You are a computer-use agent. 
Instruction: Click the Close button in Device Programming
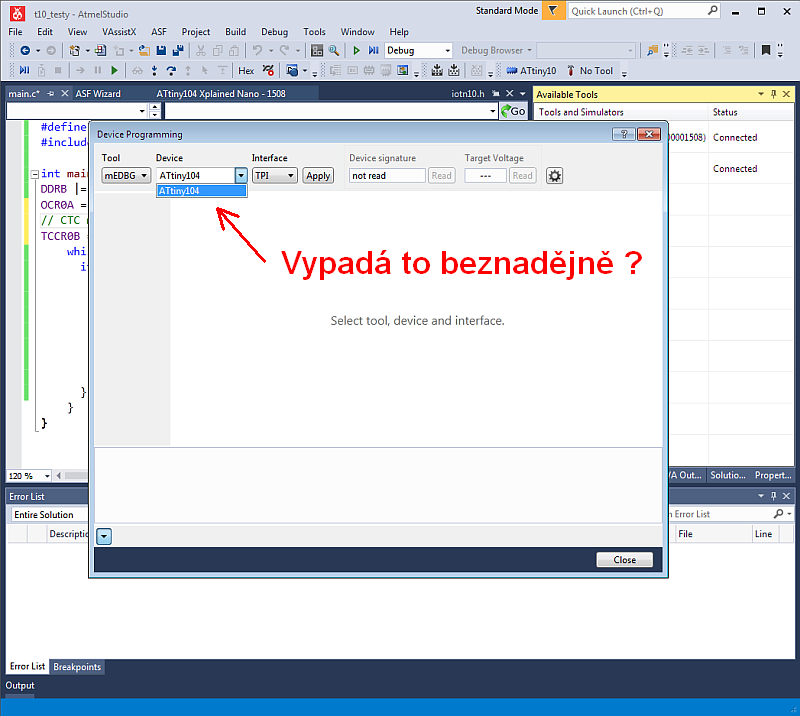click(x=624, y=560)
